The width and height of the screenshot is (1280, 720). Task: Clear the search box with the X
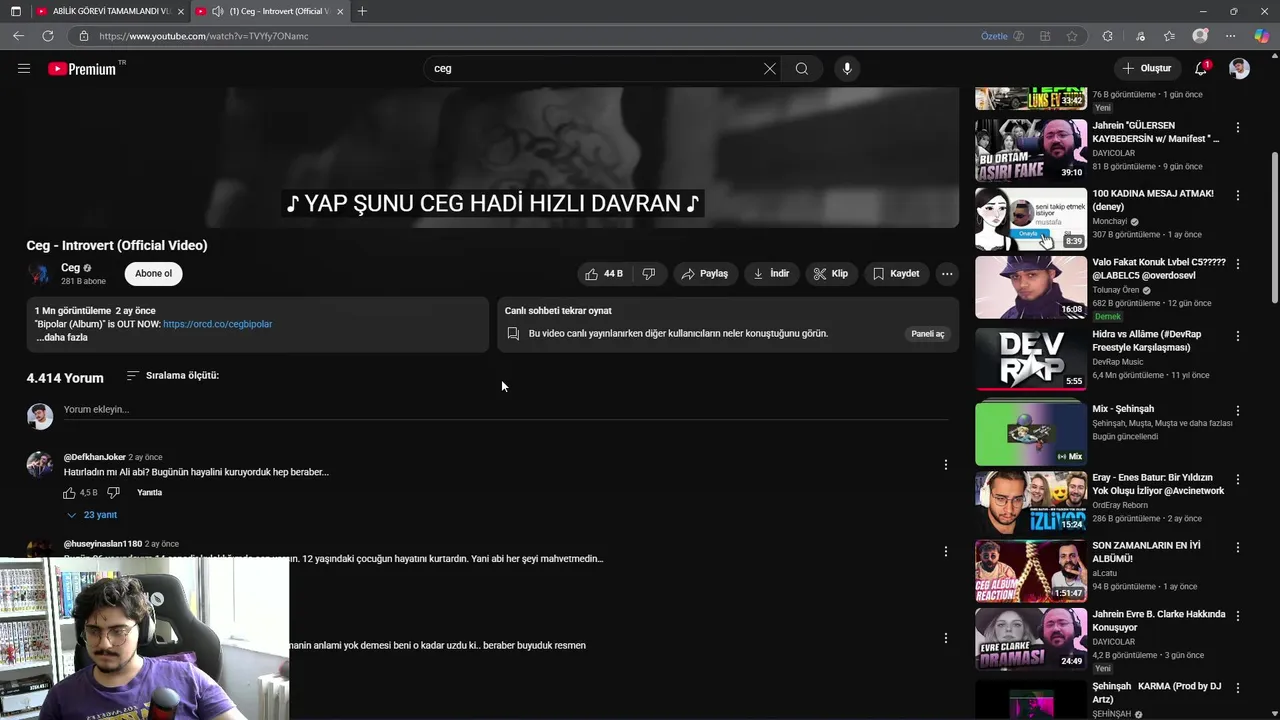click(x=769, y=68)
